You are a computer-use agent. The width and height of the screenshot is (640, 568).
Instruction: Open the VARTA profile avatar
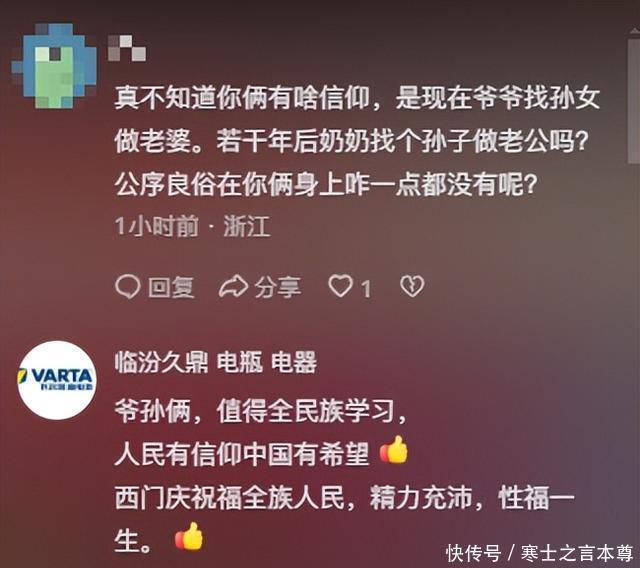tap(57, 380)
